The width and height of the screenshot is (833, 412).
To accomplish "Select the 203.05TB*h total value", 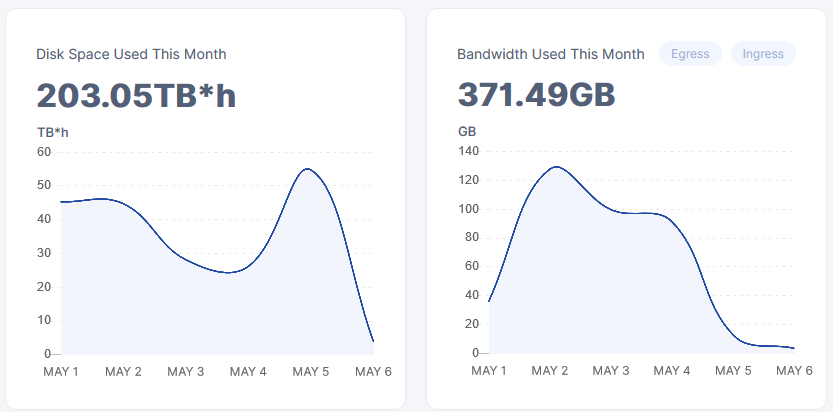I will click(136, 95).
